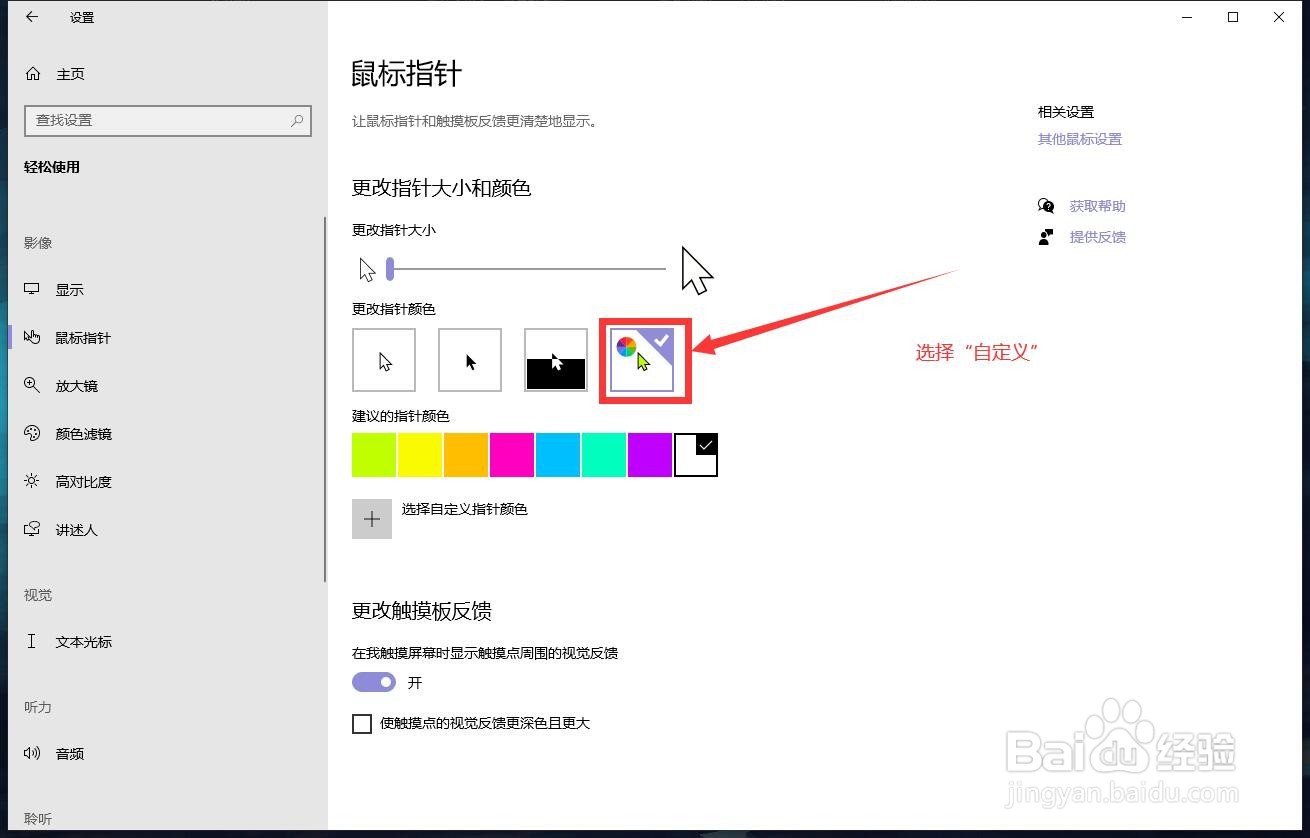The height and width of the screenshot is (838, 1310).
Task: Pick the magenta pointer color
Action: [x=512, y=455]
